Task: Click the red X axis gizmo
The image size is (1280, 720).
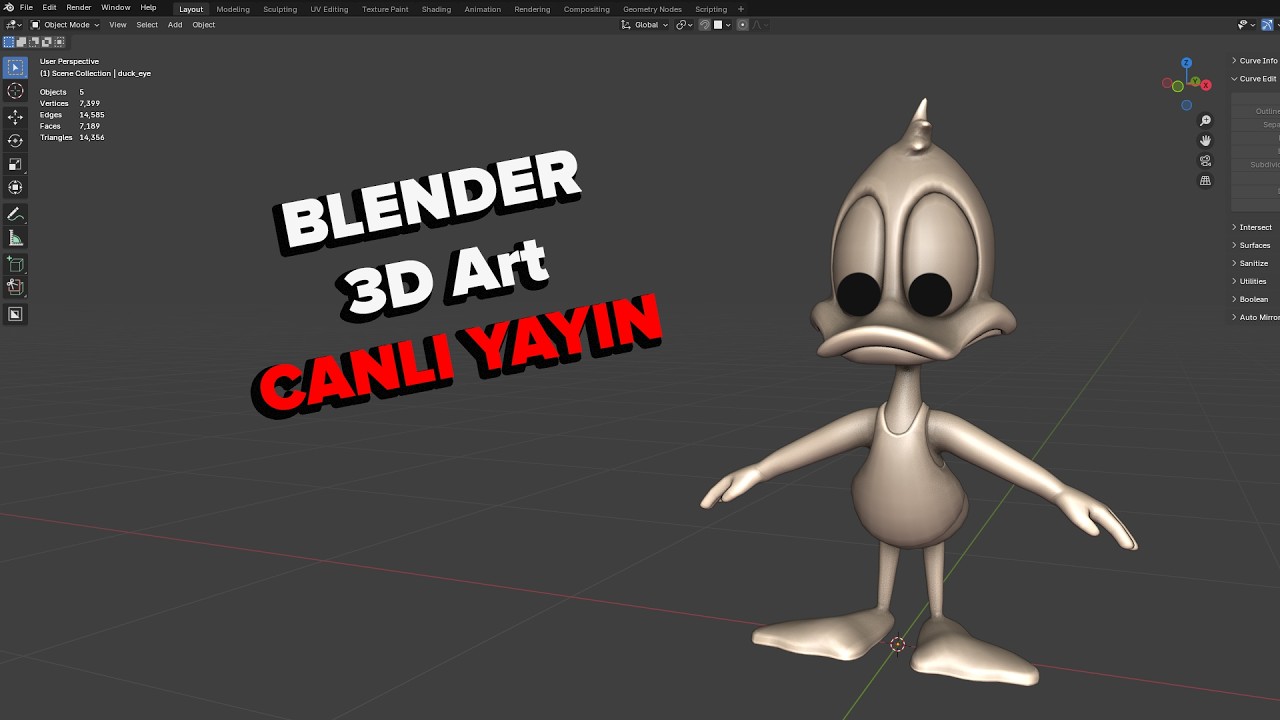Action: point(1206,86)
